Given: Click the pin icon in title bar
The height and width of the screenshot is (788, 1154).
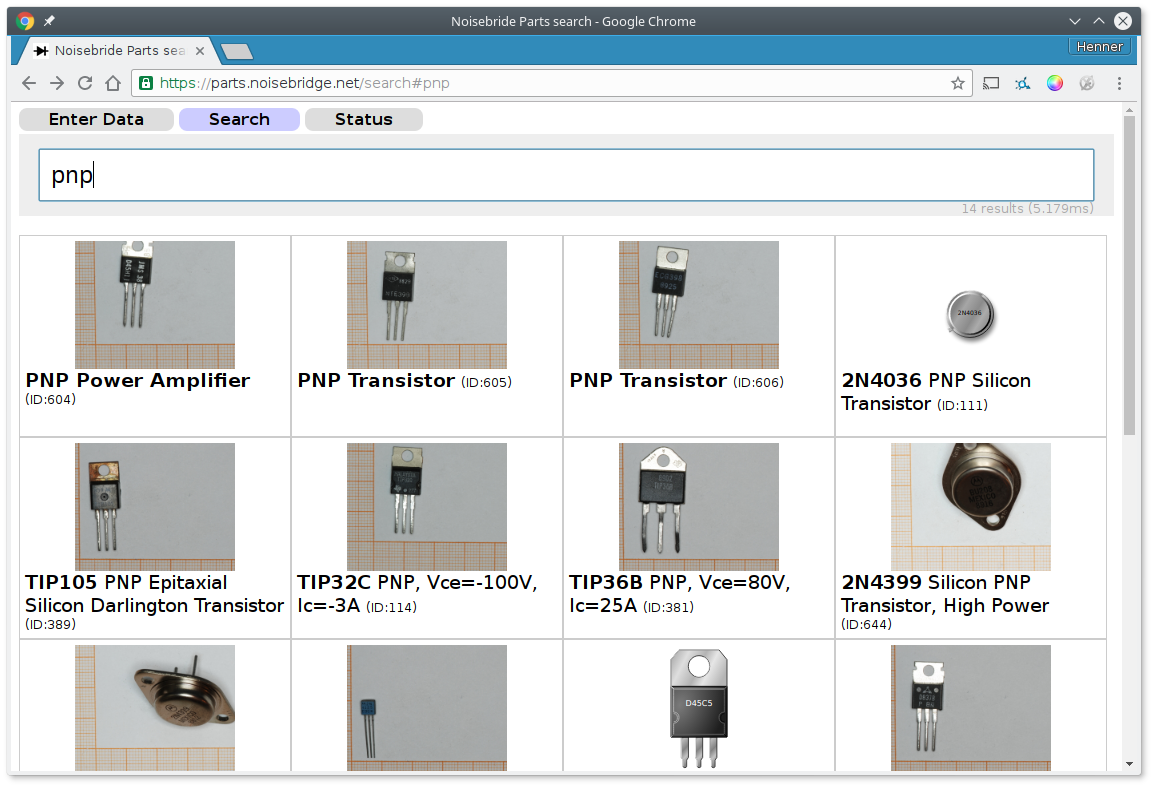Looking at the screenshot, I should pyautogui.click(x=49, y=21).
